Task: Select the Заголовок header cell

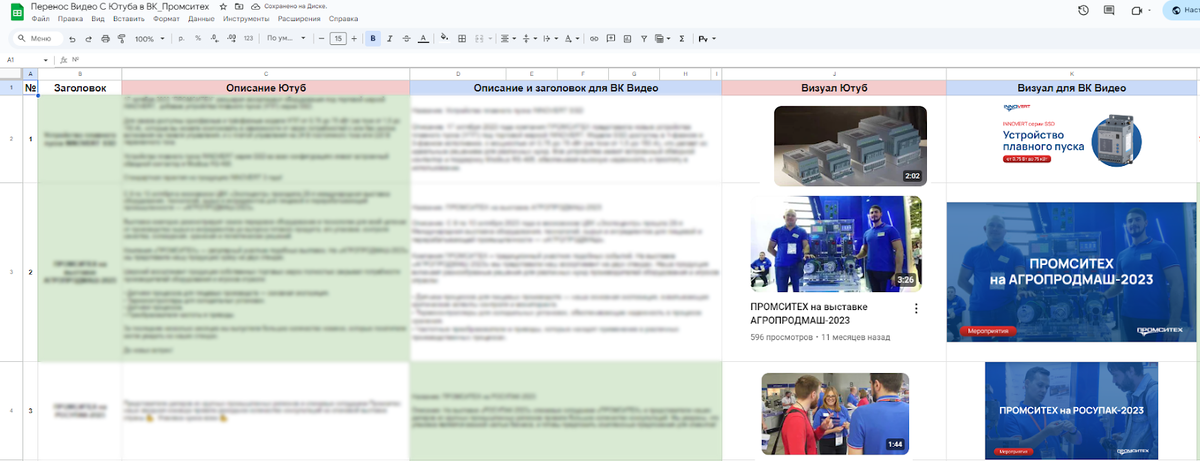Action: coord(80,88)
